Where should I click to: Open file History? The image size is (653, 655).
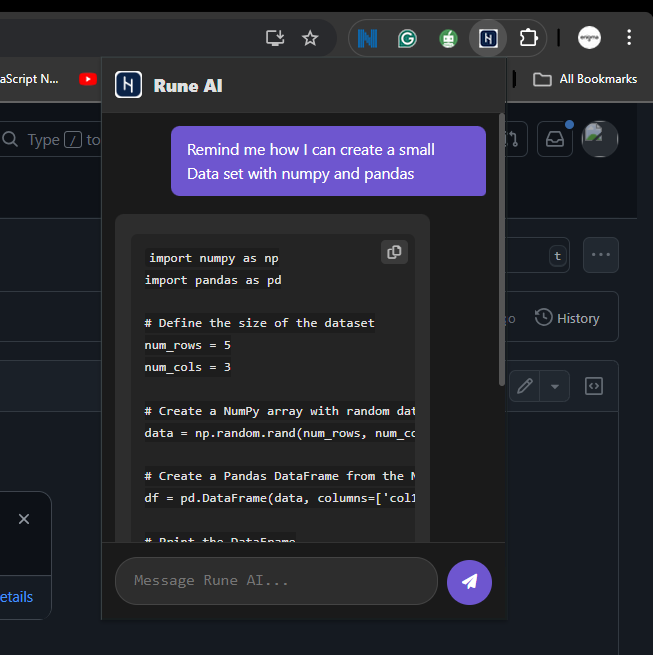567,318
